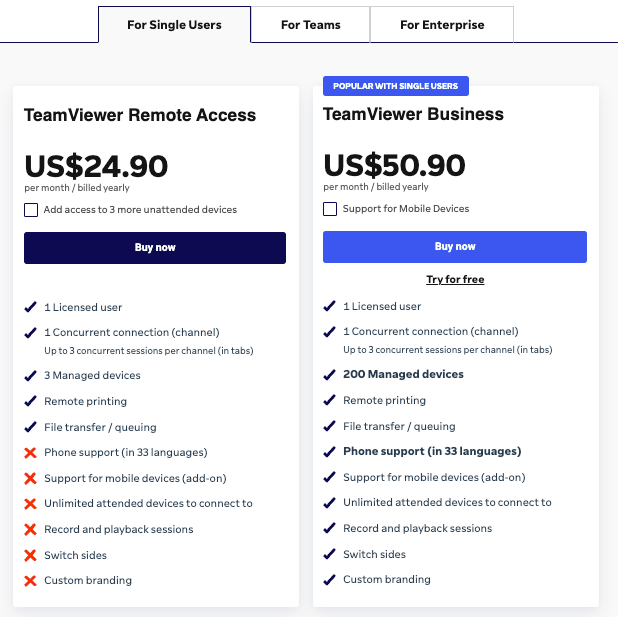
Task: Check Support for Mobile Devices option
Action: click(x=330, y=209)
